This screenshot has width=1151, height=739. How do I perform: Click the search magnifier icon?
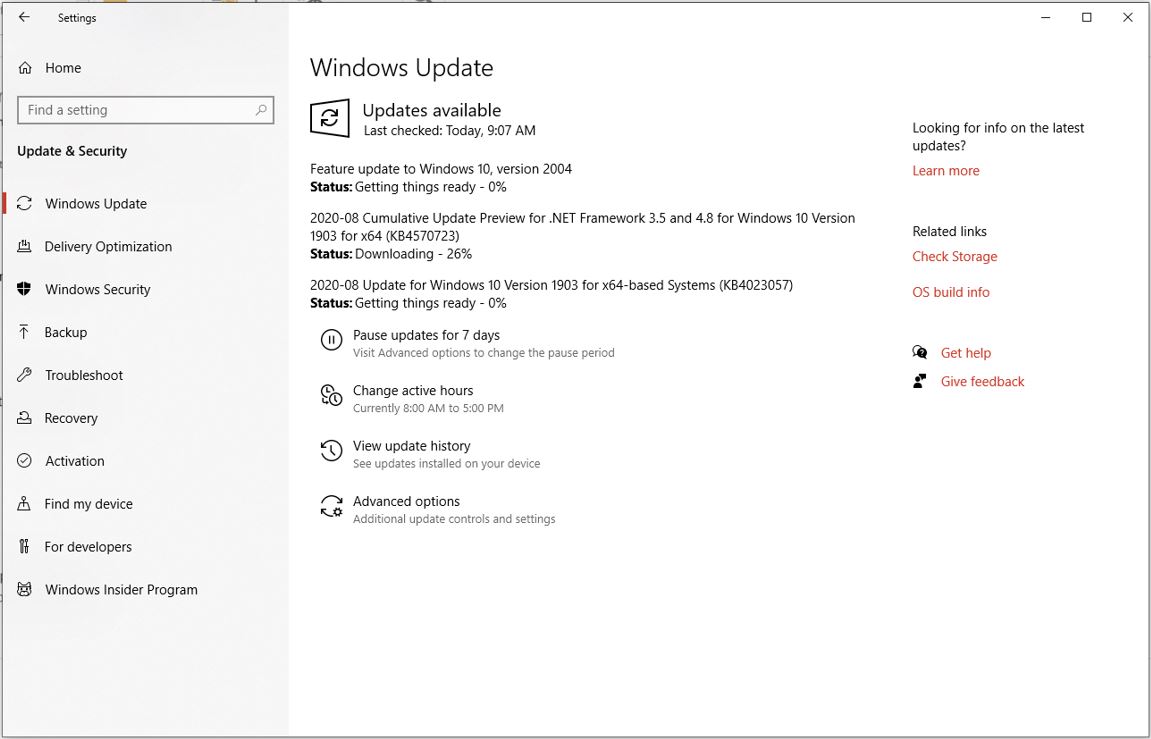pos(261,110)
